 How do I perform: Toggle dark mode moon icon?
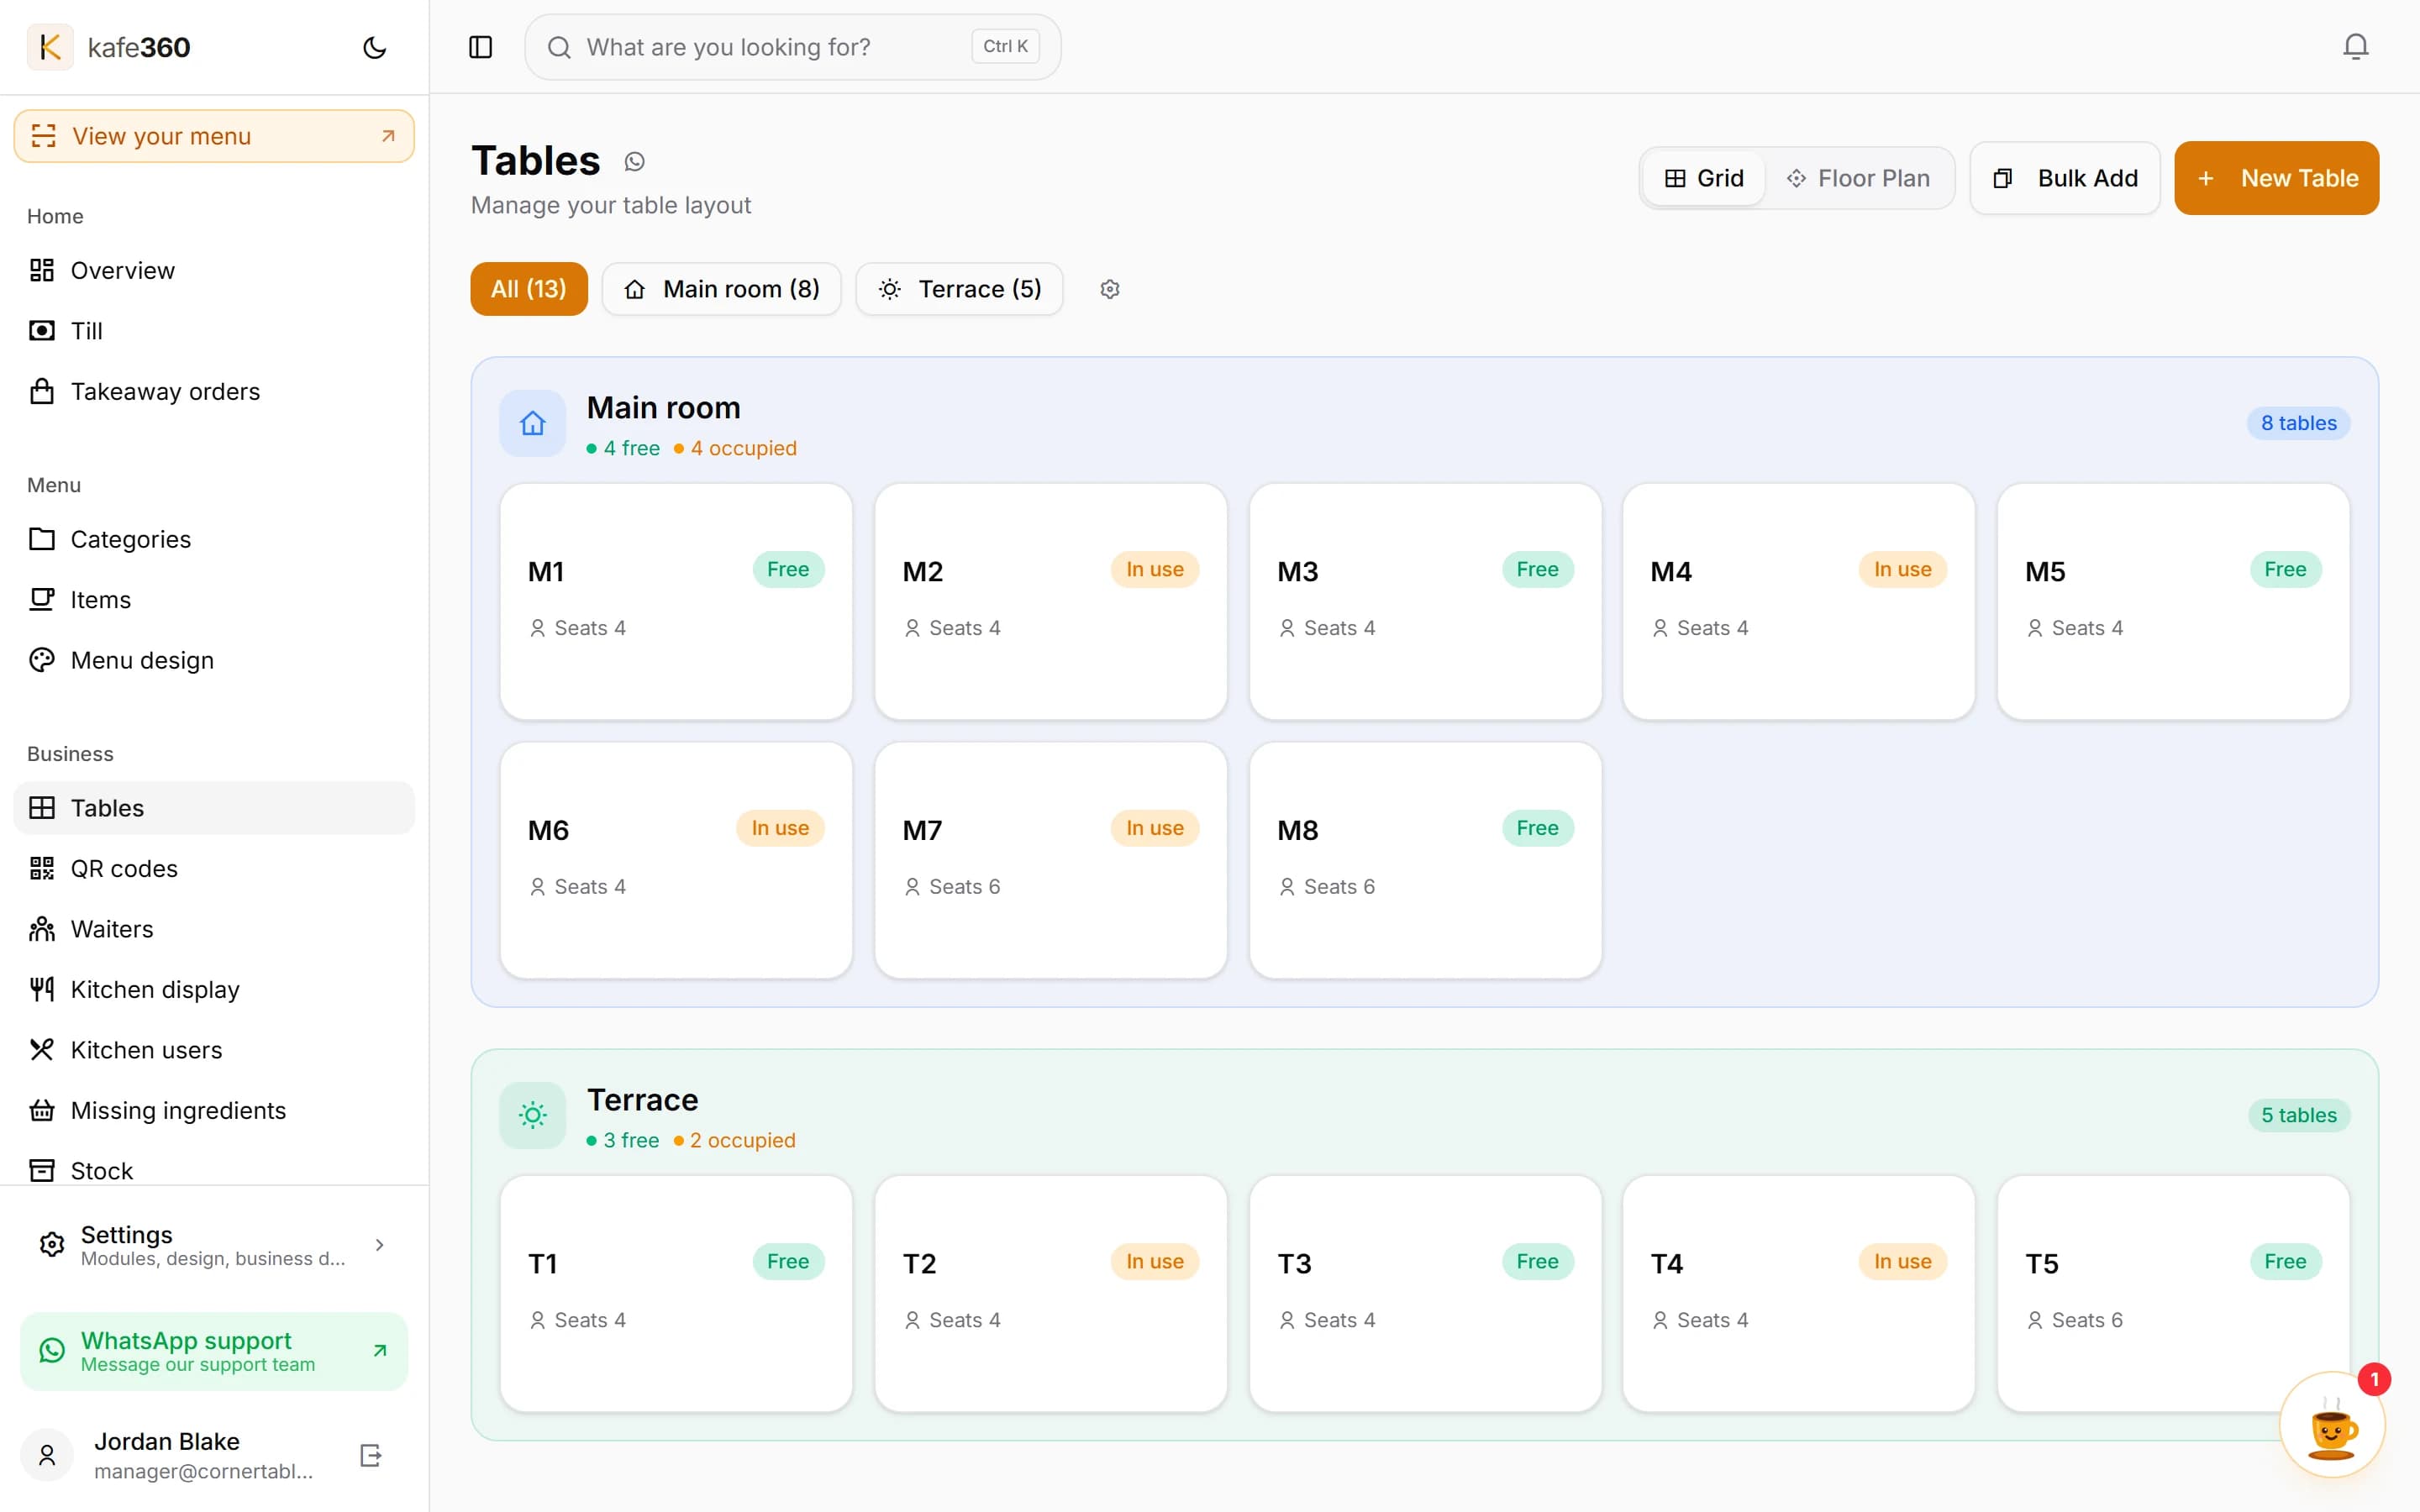click(374, 47)
